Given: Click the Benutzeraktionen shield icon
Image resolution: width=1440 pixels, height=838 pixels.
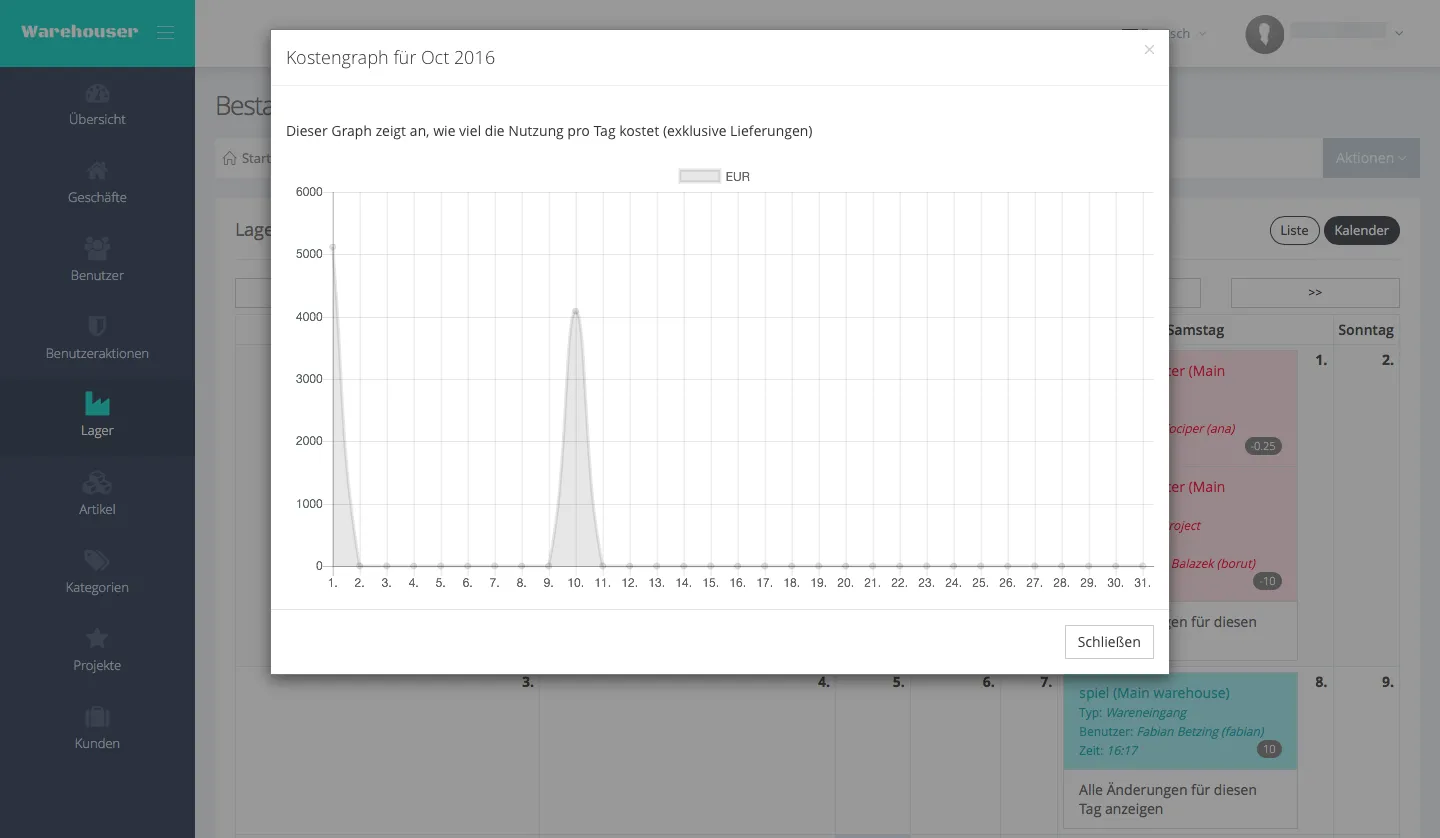Looking at the screenshot, I should point(97,326).
